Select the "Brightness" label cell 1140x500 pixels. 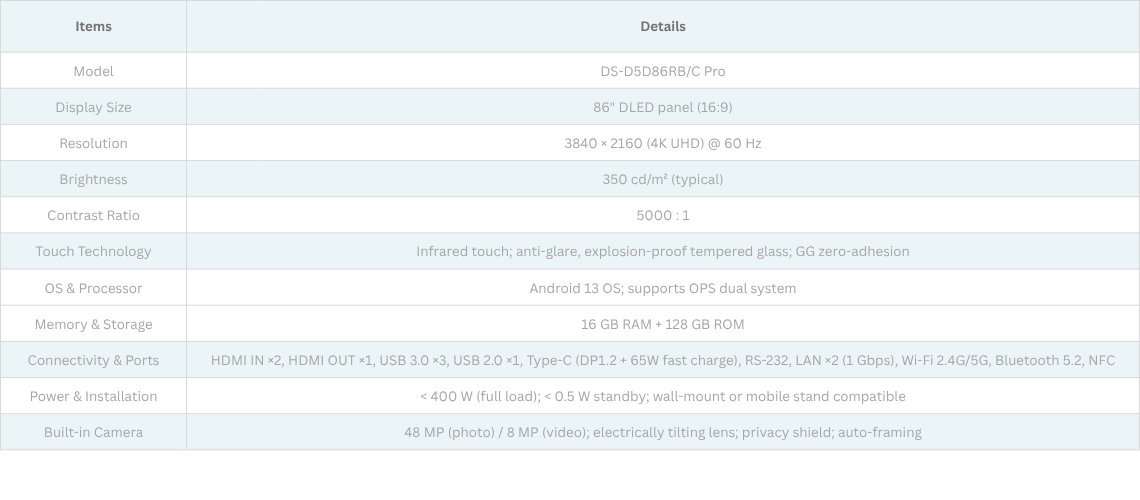(x=93, y=179)
